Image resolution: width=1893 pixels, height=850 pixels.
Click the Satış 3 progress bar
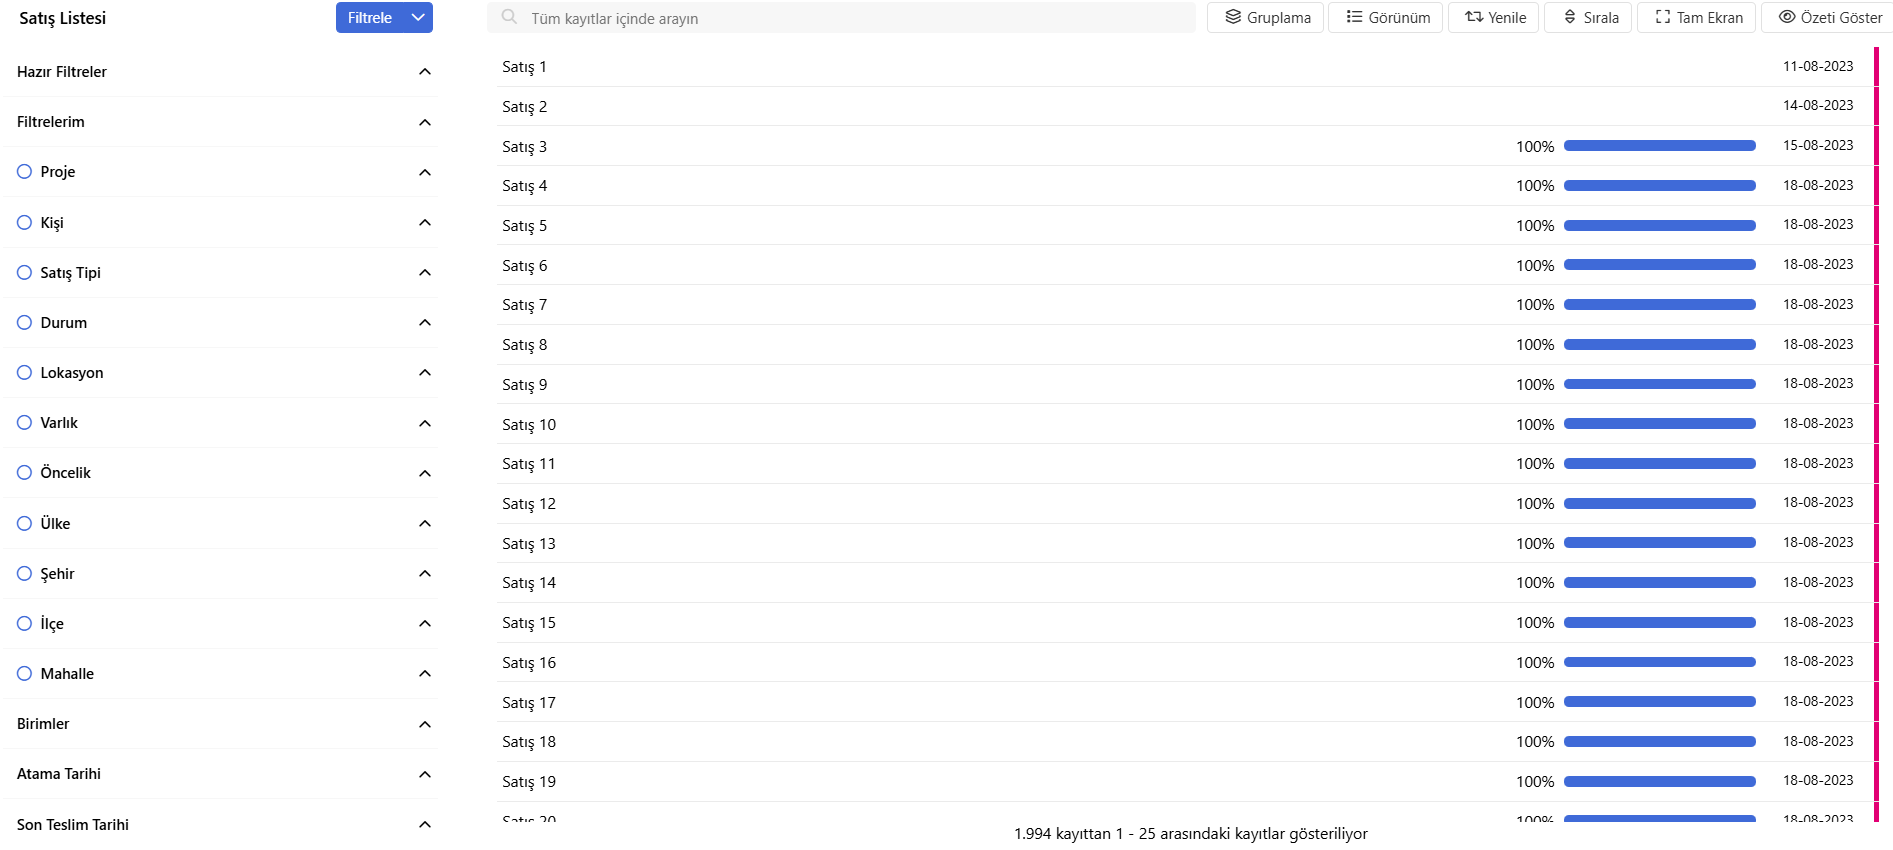[x=1659, y=146]
